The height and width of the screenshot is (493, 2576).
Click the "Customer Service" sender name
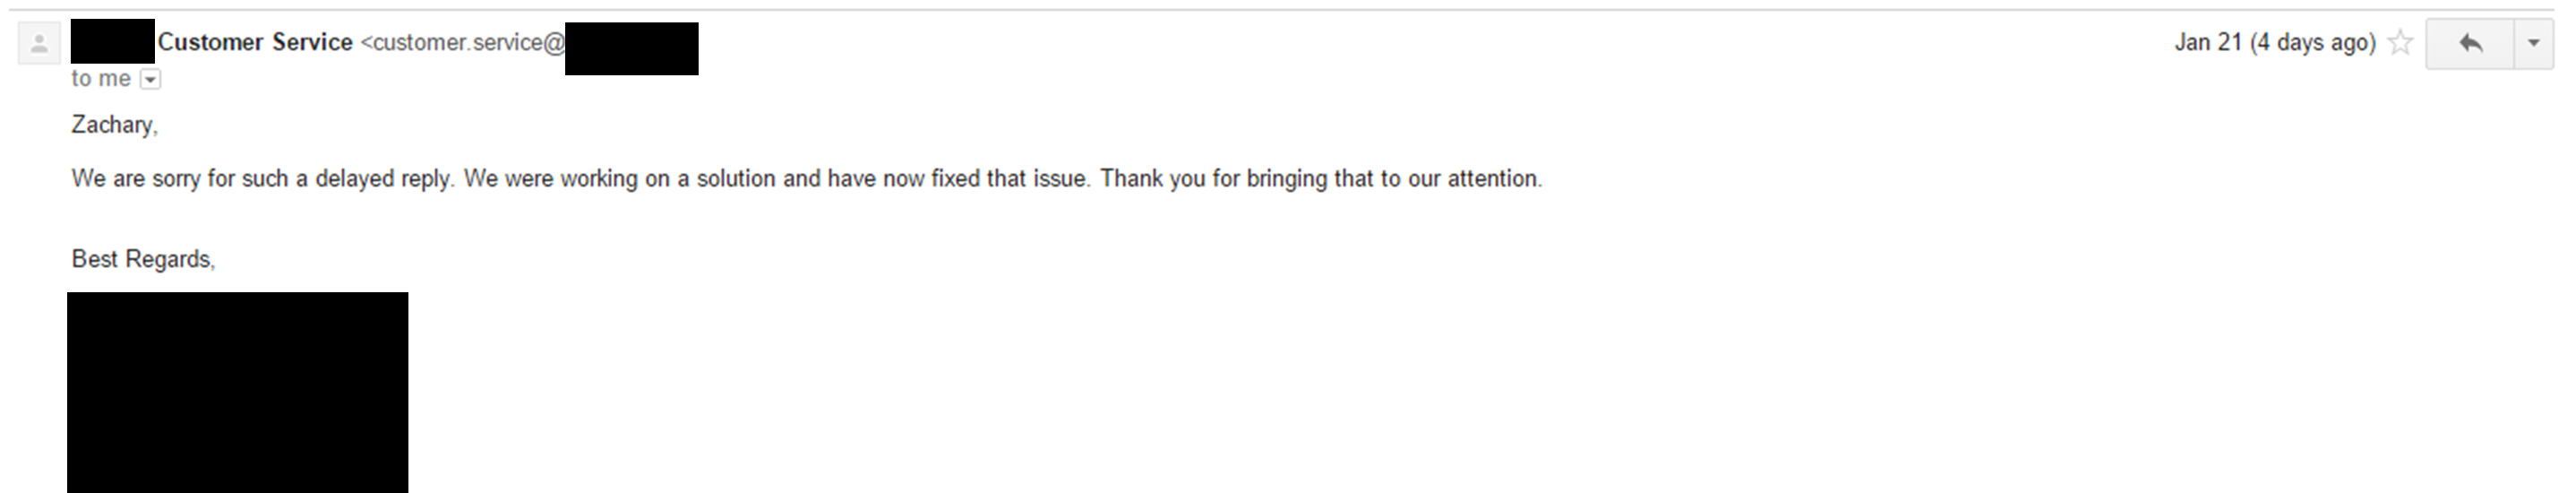[255, 42]
